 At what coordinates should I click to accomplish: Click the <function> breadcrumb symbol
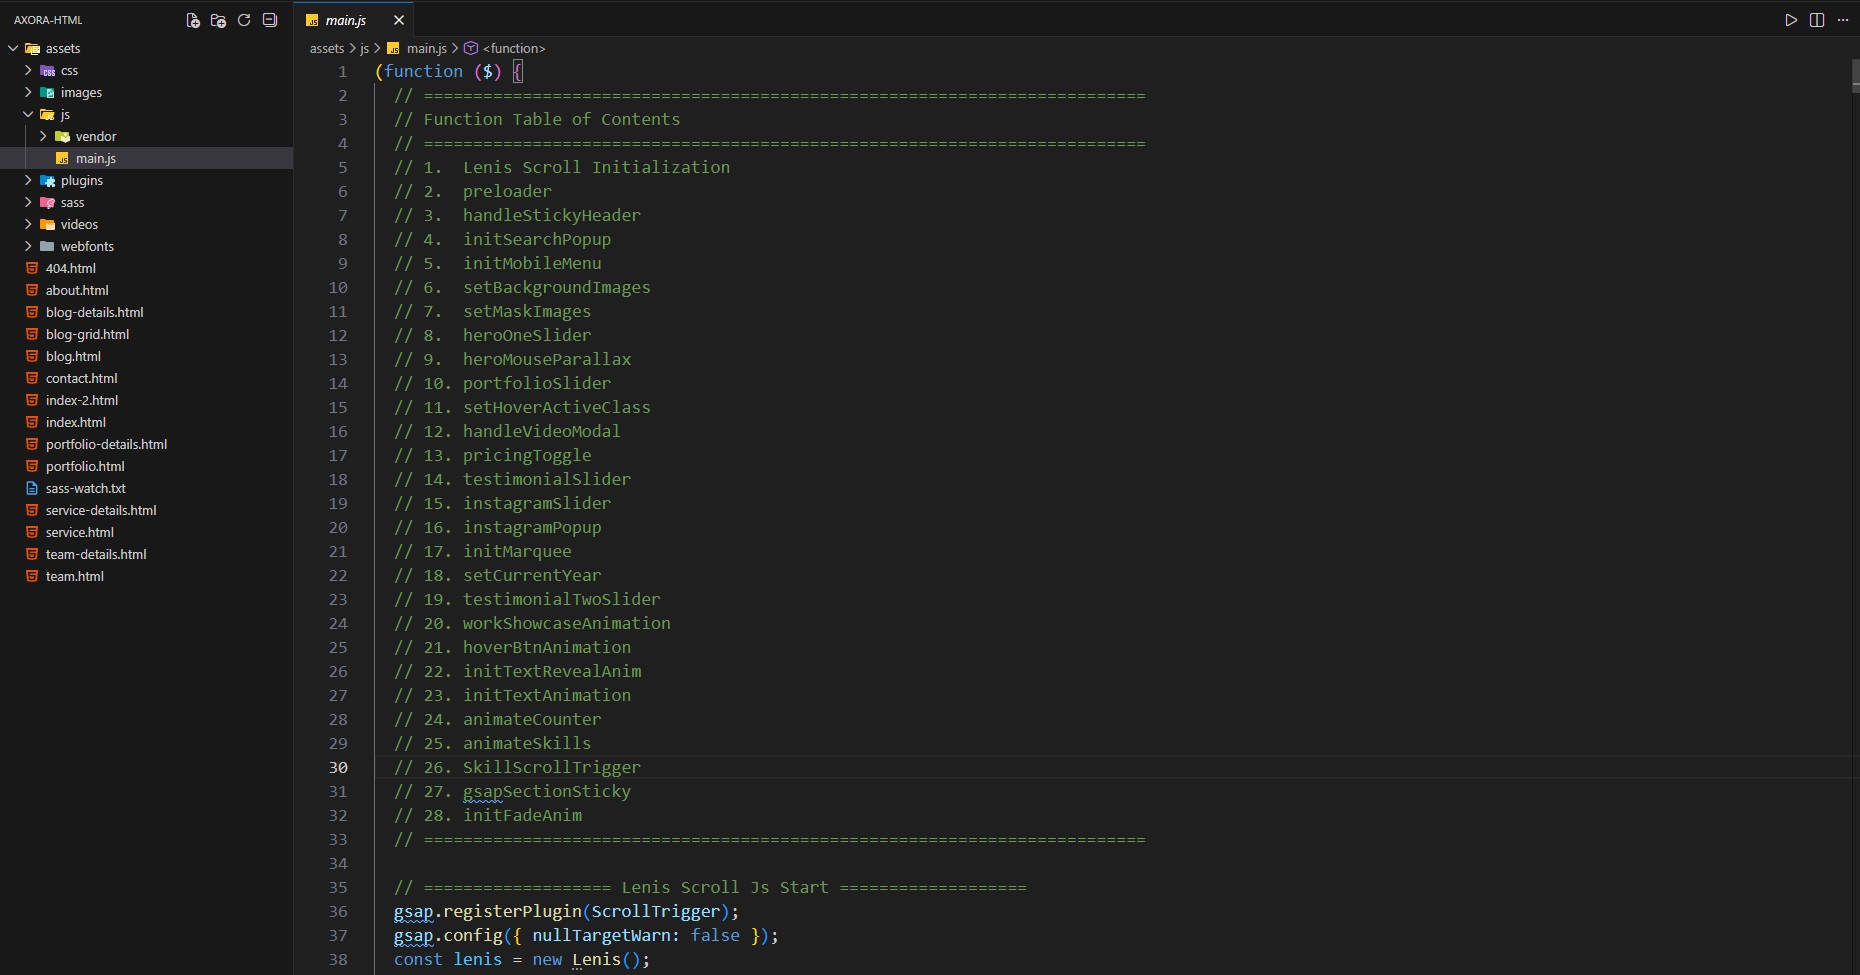513,48
